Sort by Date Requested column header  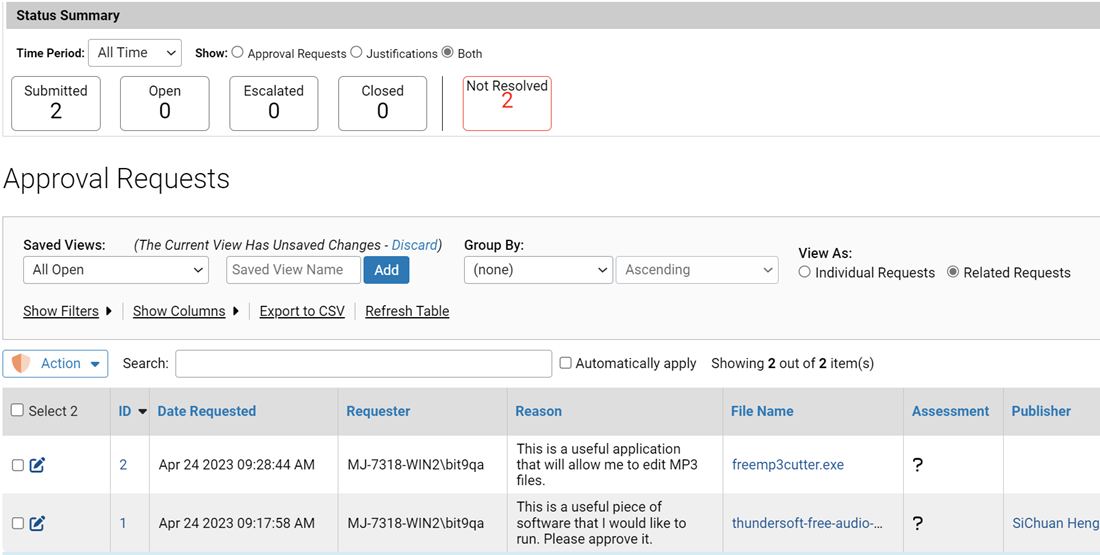pyautogui.click(x=207, y=411)
